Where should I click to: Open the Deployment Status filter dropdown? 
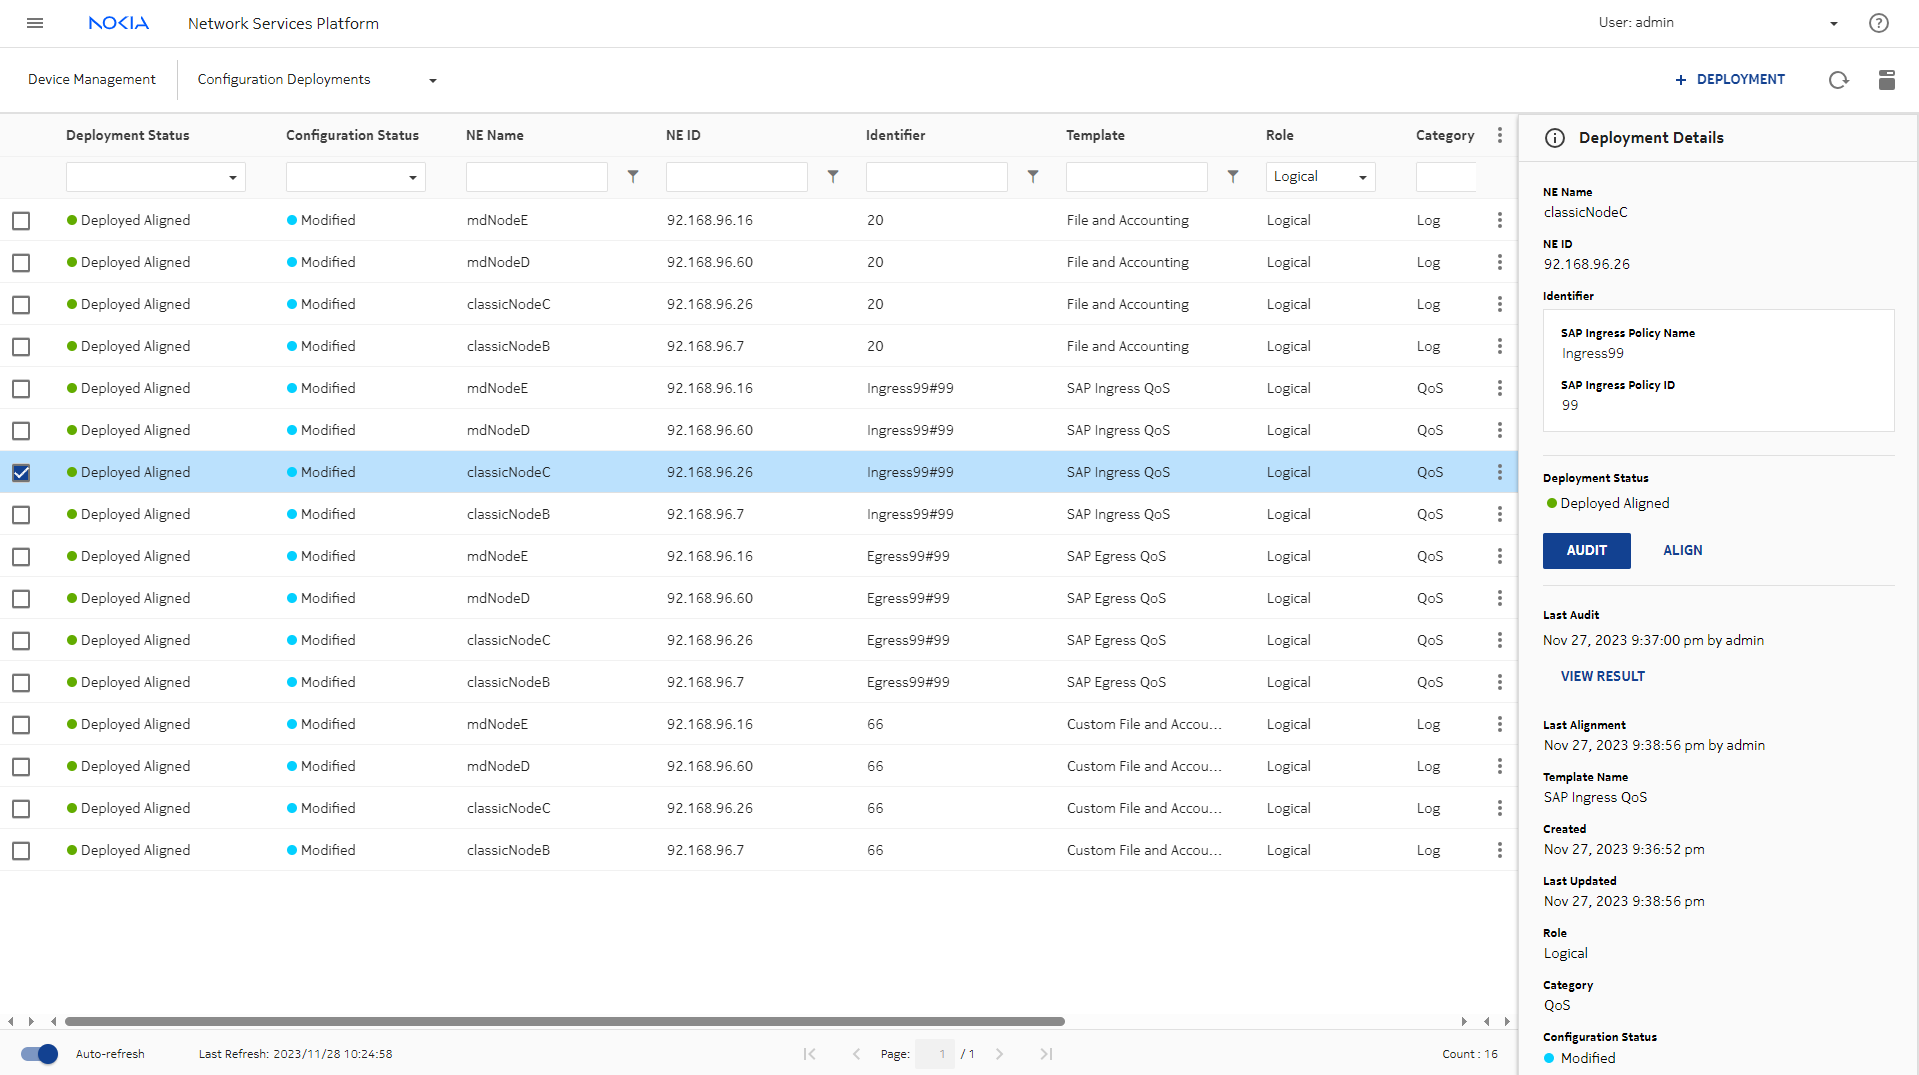point(155,177)
